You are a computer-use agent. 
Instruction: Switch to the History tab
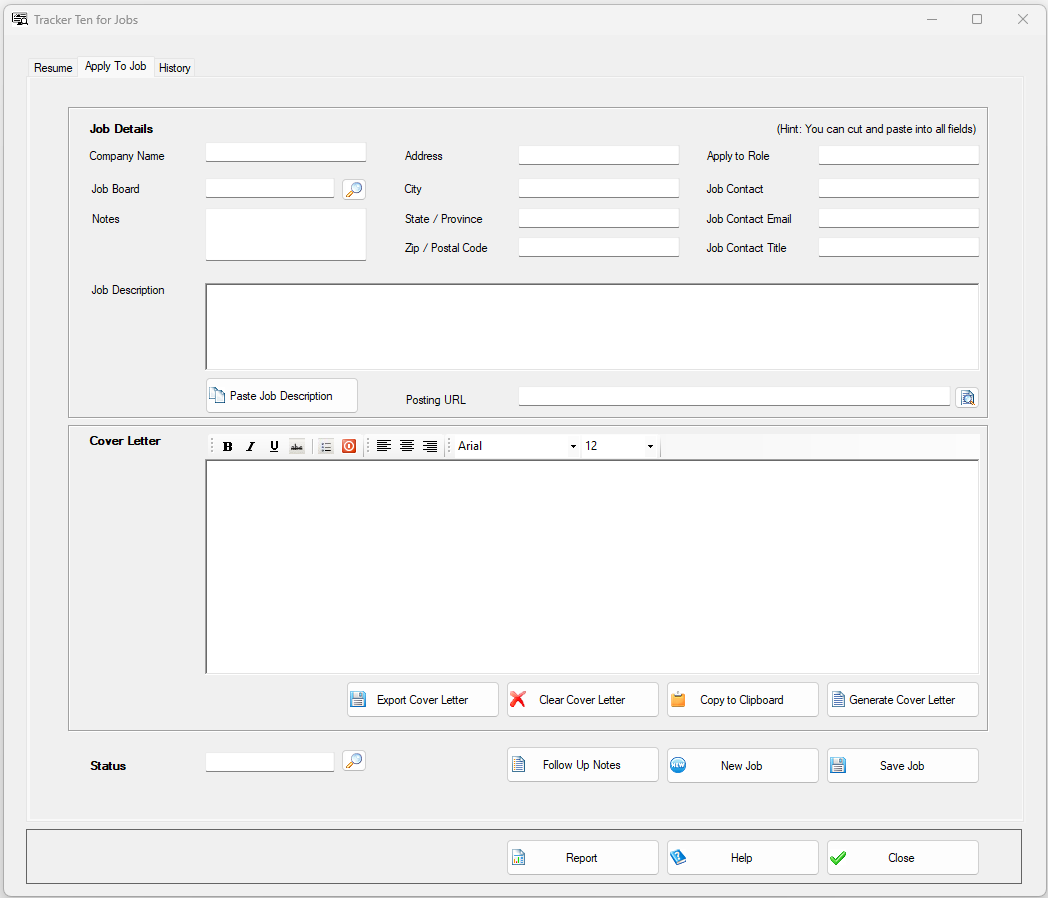174,67
